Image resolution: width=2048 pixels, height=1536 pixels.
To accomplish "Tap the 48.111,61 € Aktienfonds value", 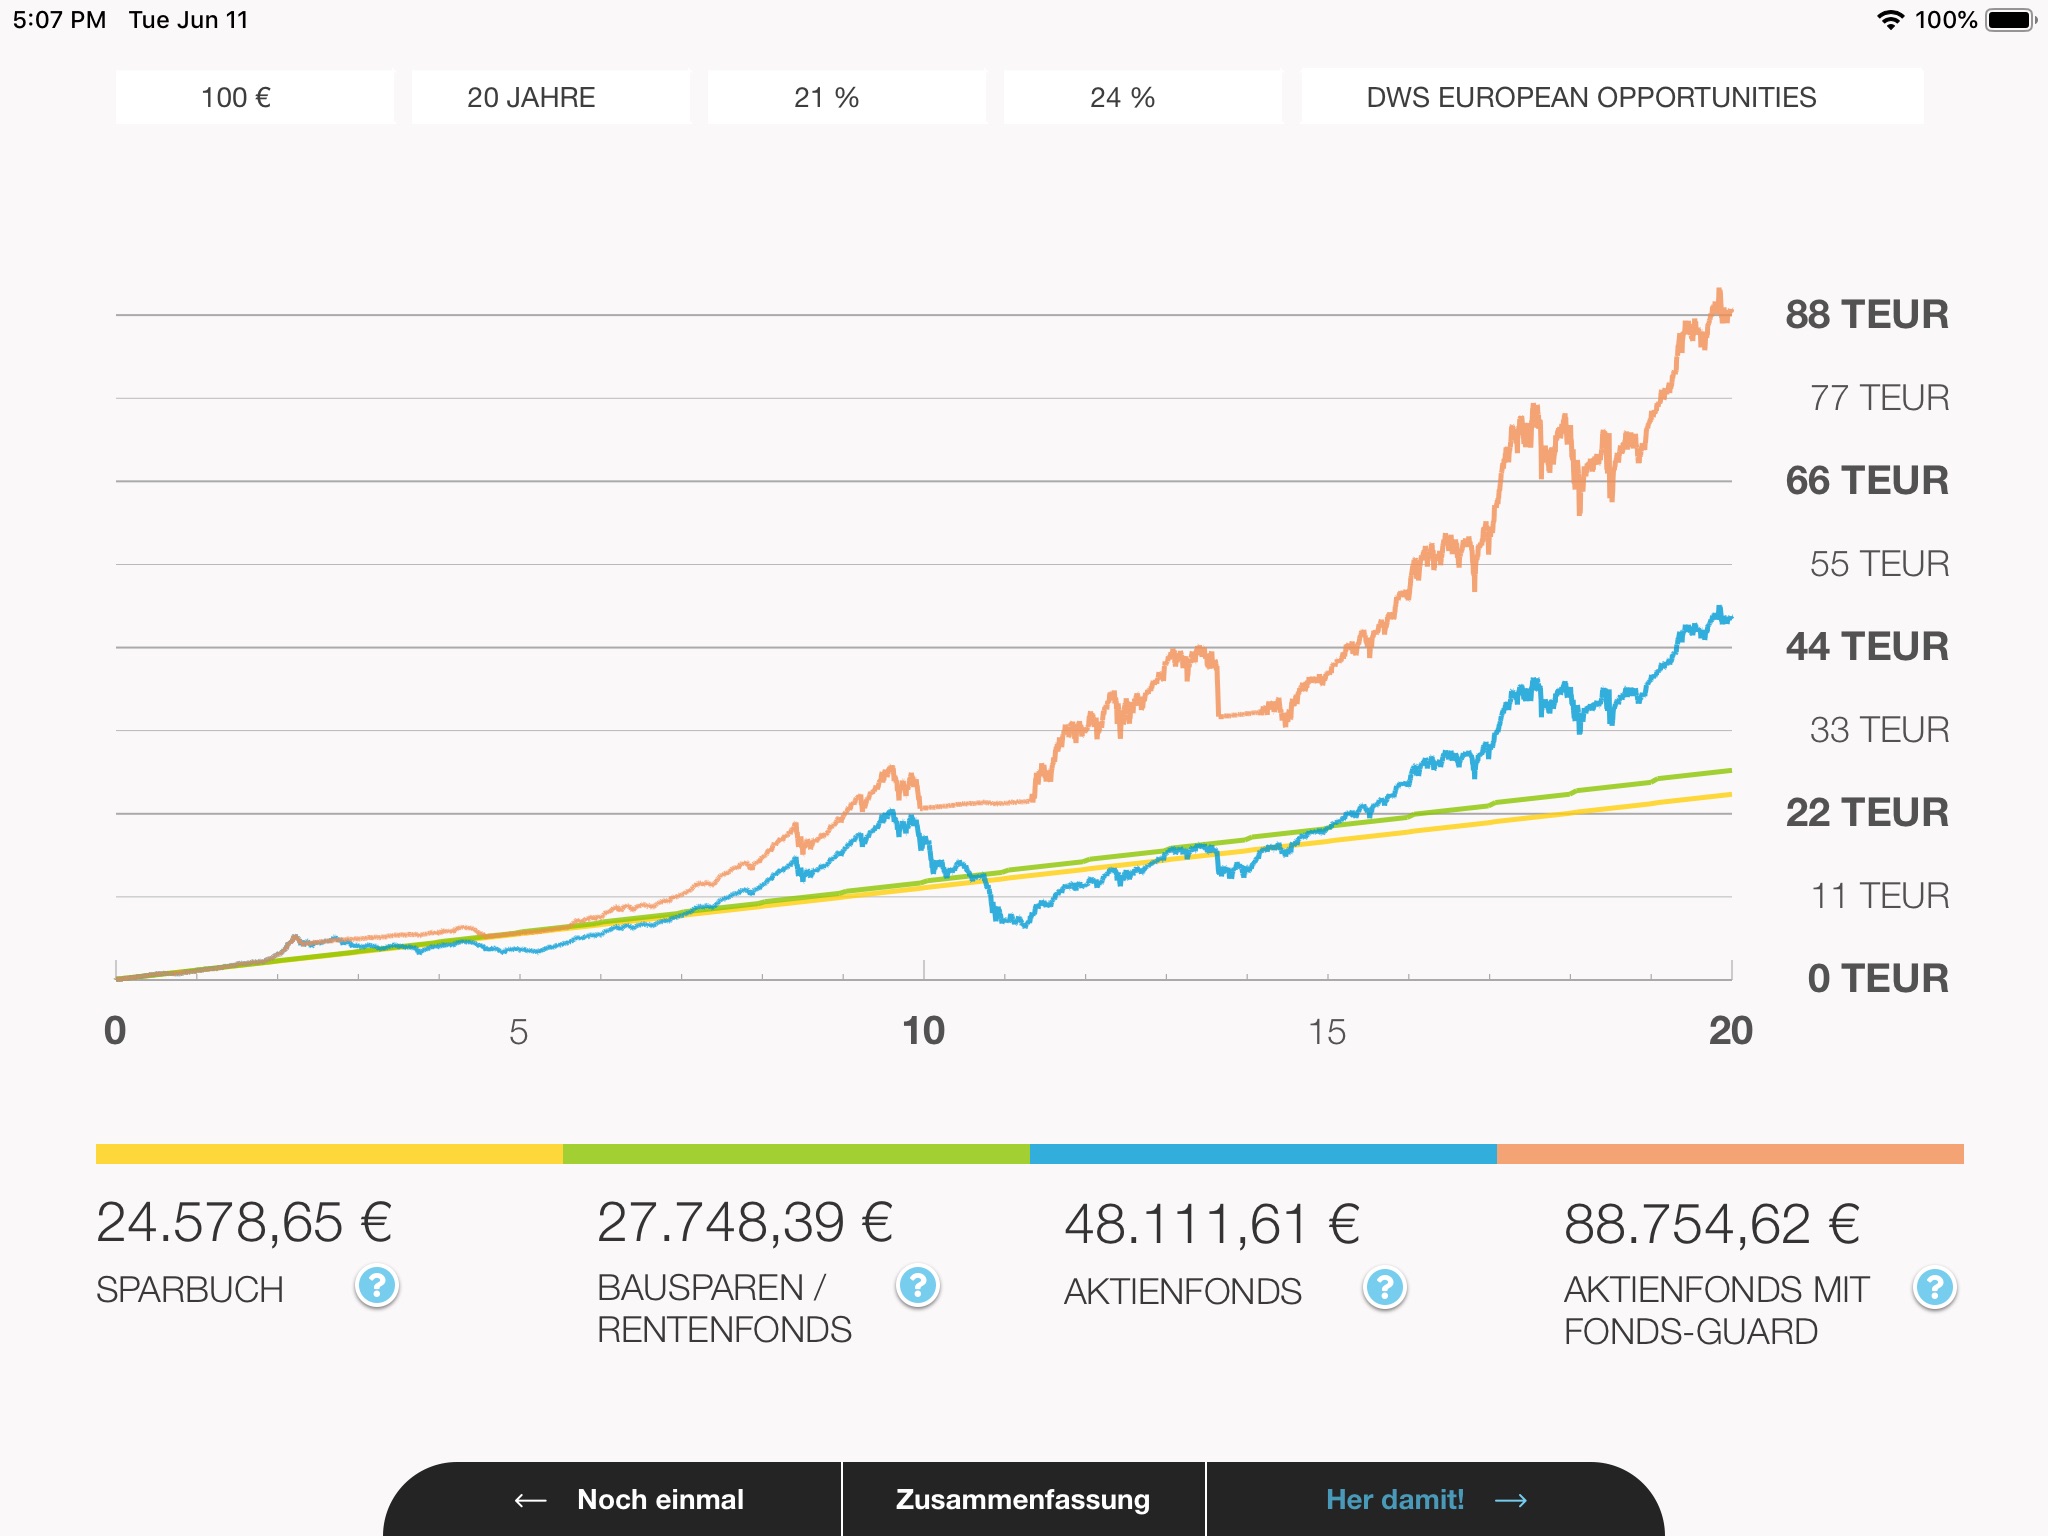I will pos(1212,1224).
